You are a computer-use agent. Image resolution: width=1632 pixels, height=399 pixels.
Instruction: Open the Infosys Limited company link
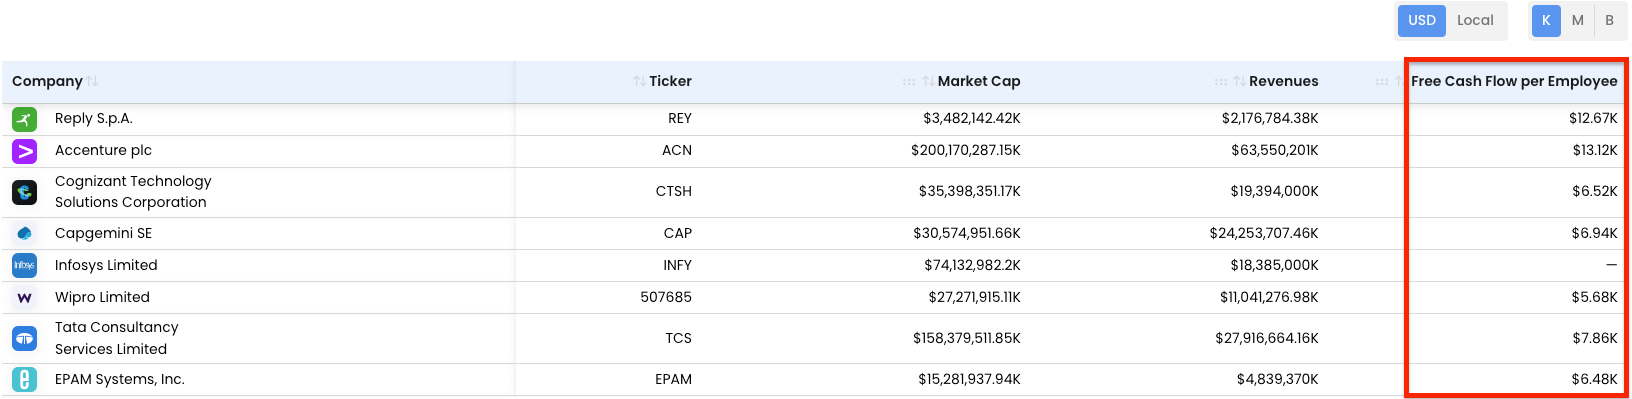click(106, 265)
